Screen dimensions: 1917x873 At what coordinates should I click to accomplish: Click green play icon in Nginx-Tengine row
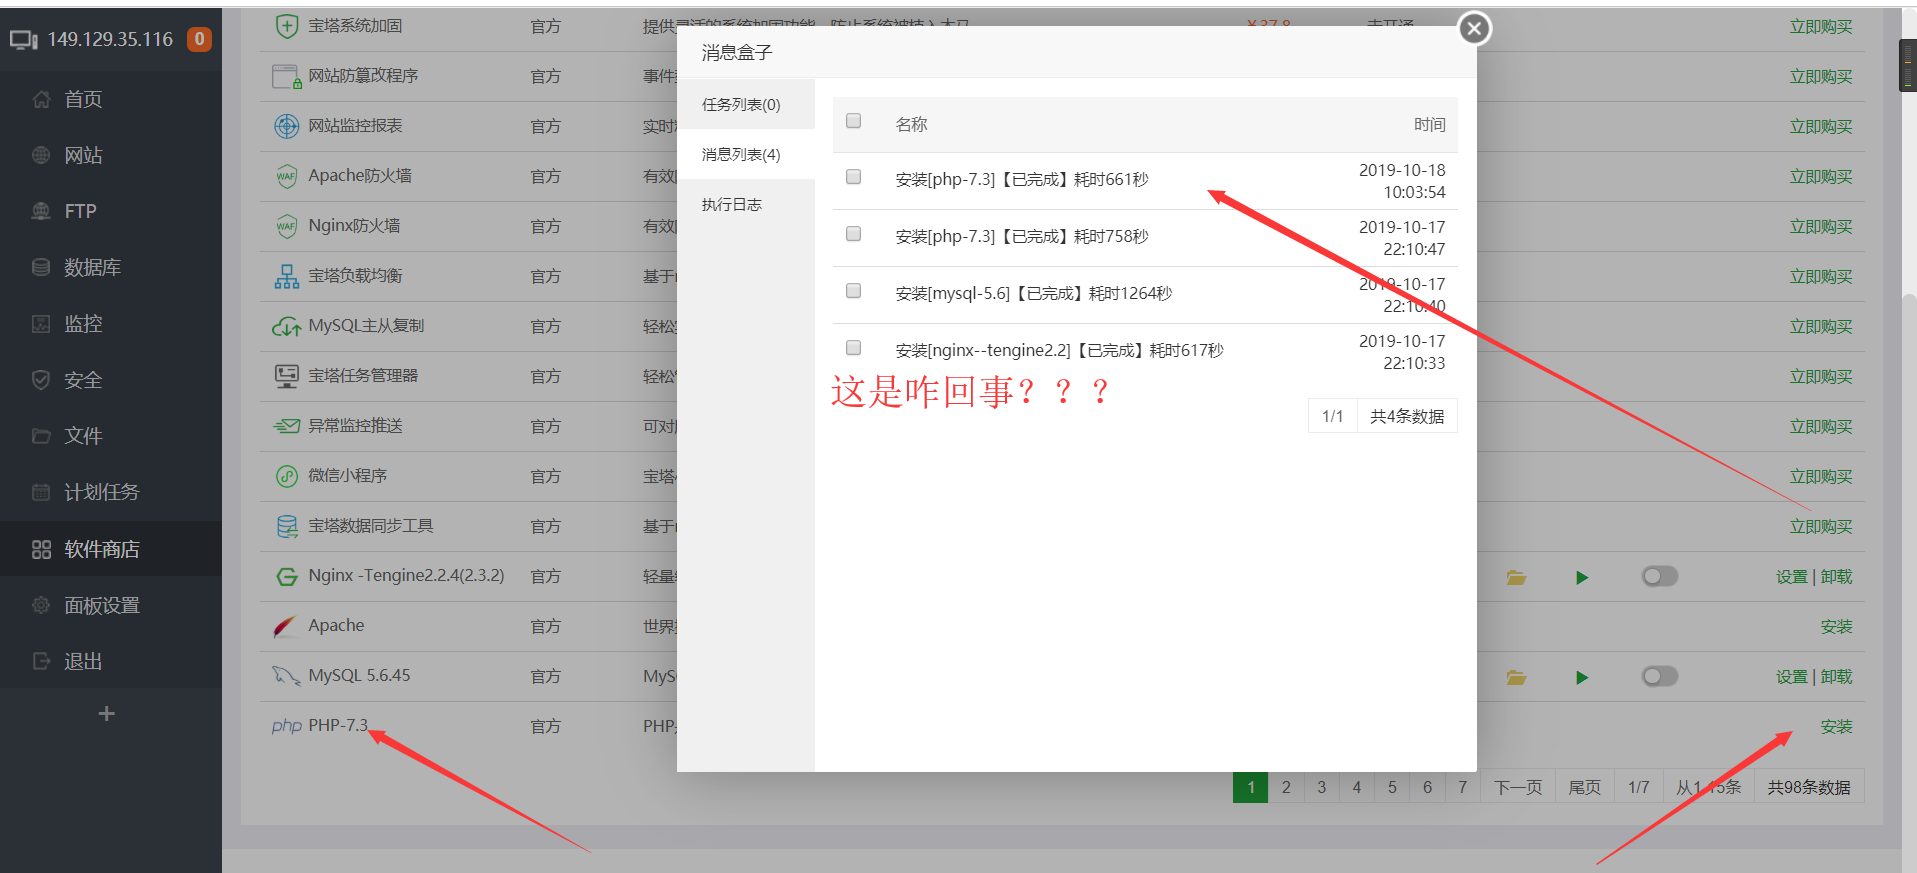(1582, 577)
